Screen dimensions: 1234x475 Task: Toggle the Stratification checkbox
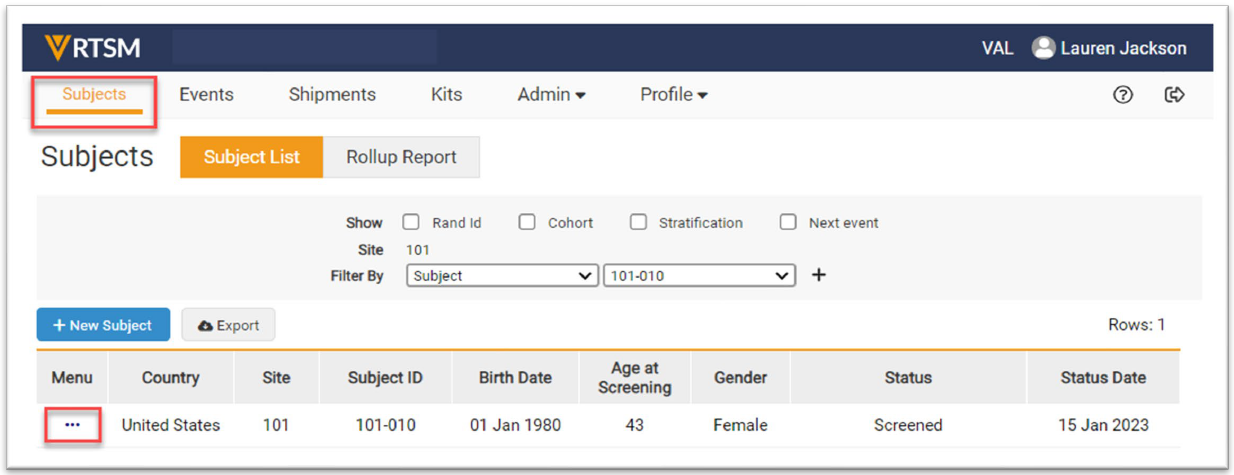tap(638, 223)
